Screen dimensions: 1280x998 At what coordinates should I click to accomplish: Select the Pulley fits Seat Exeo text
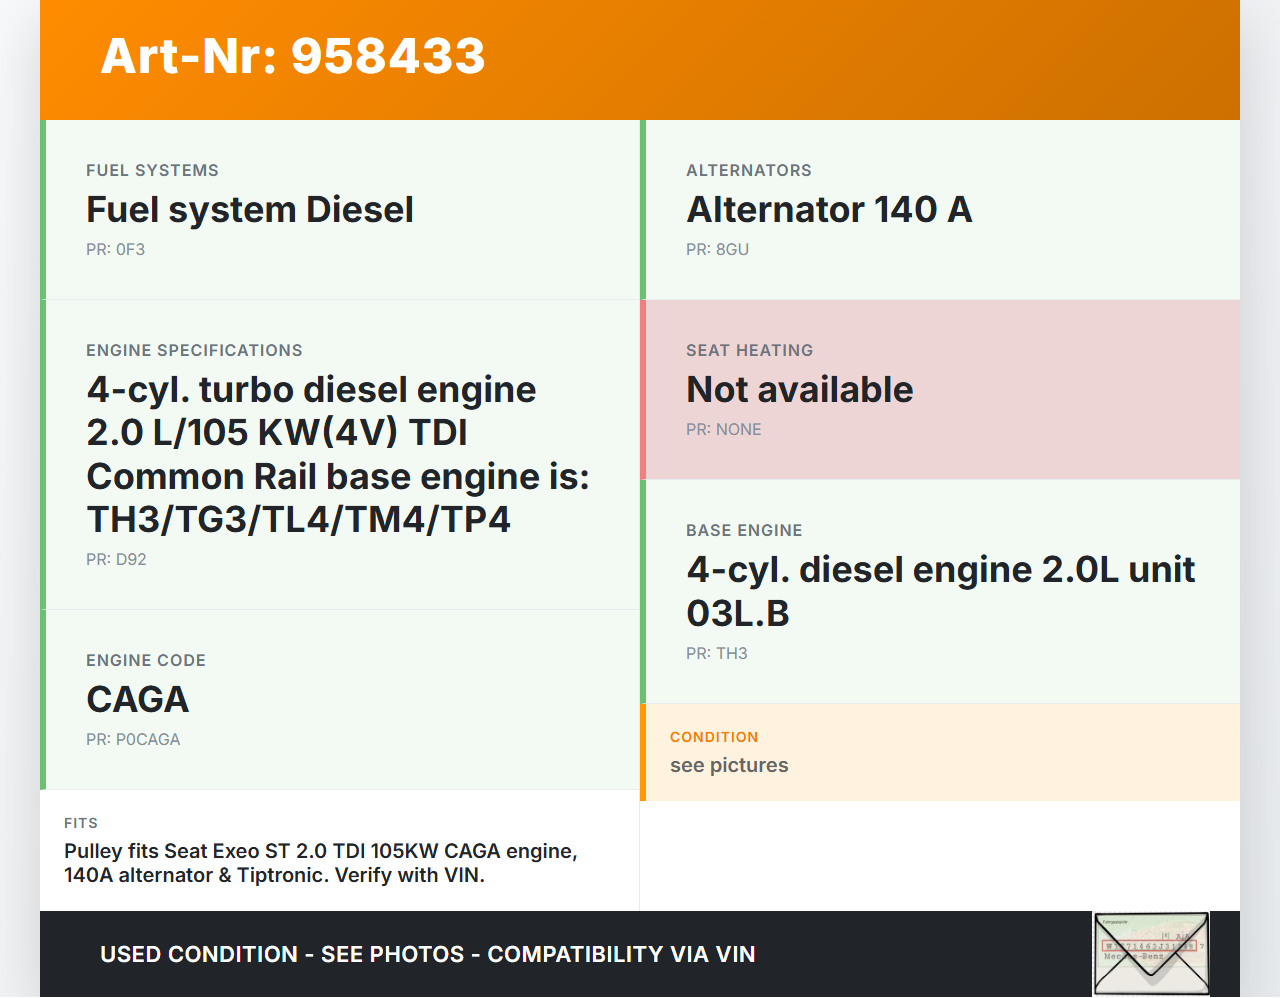(320, 863)
